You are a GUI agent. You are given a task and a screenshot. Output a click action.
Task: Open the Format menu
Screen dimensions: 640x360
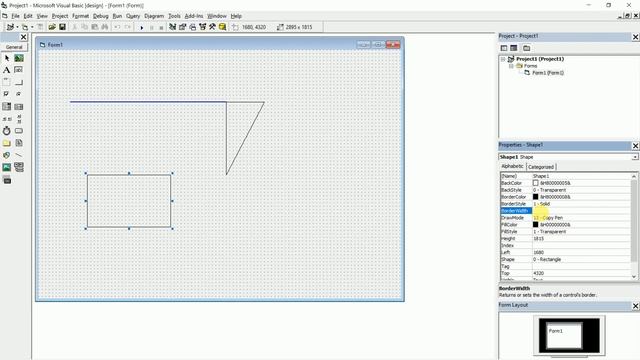click(80, 16)
